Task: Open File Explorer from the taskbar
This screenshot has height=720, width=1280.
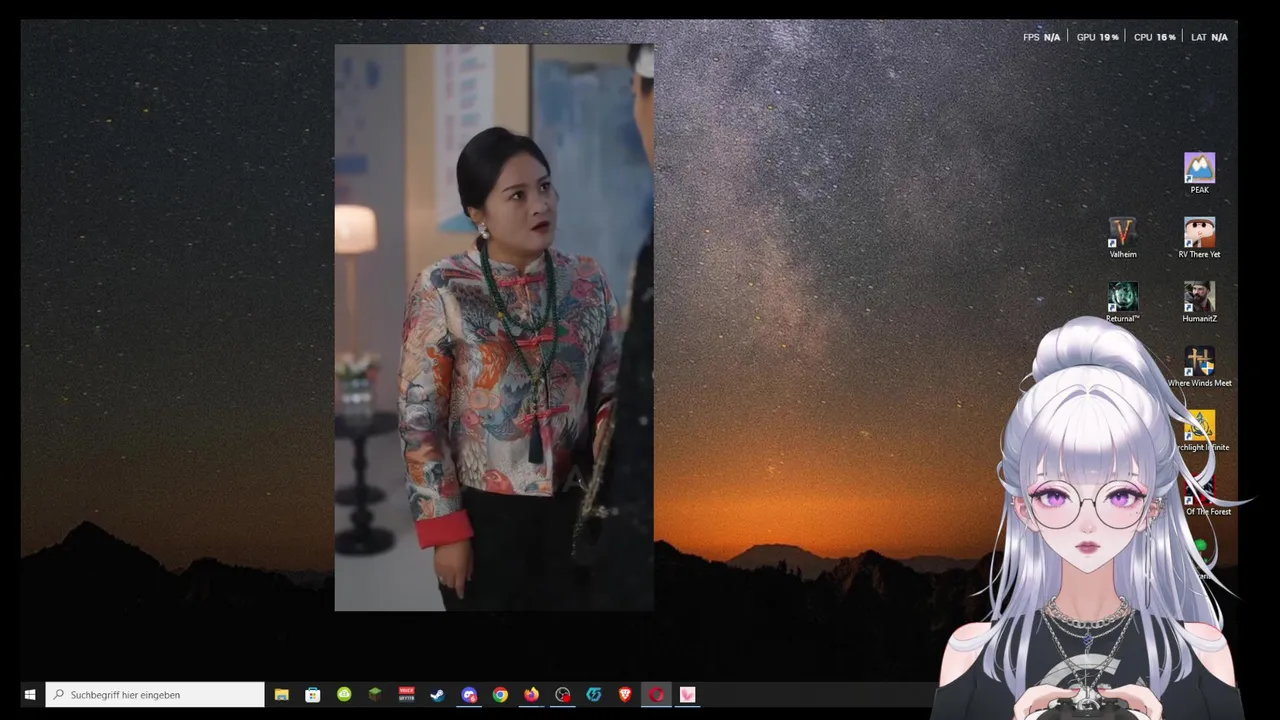Action: (x=282, y=694)
